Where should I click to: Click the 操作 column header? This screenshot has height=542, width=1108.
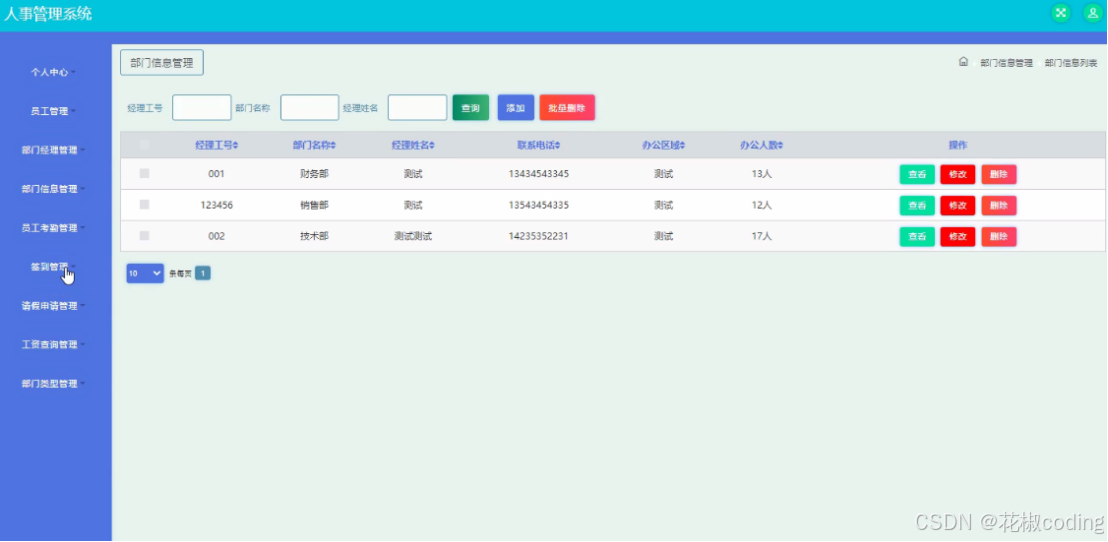[957, 145]
